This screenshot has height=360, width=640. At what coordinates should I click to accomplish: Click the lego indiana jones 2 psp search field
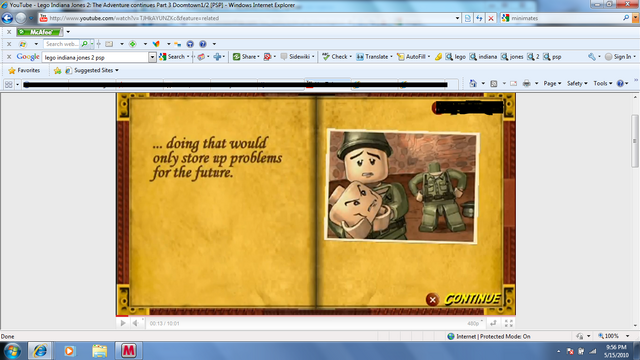coord(96,57)
